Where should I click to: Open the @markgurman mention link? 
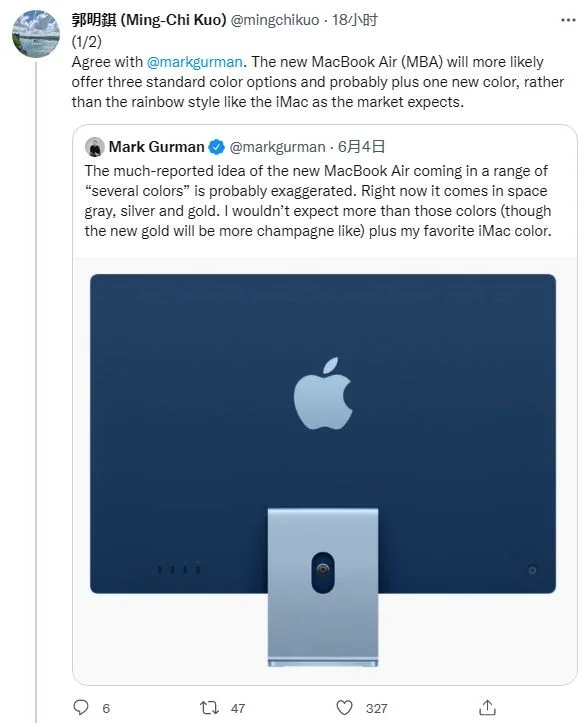195,62
